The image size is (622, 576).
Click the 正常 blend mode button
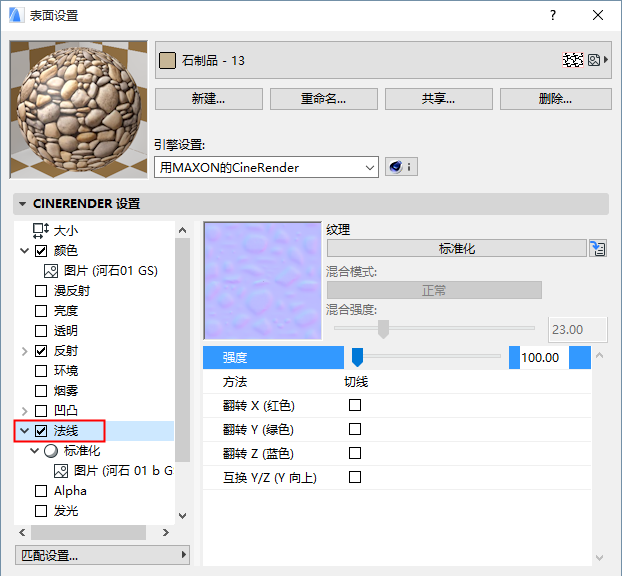[x=434, y=290]
